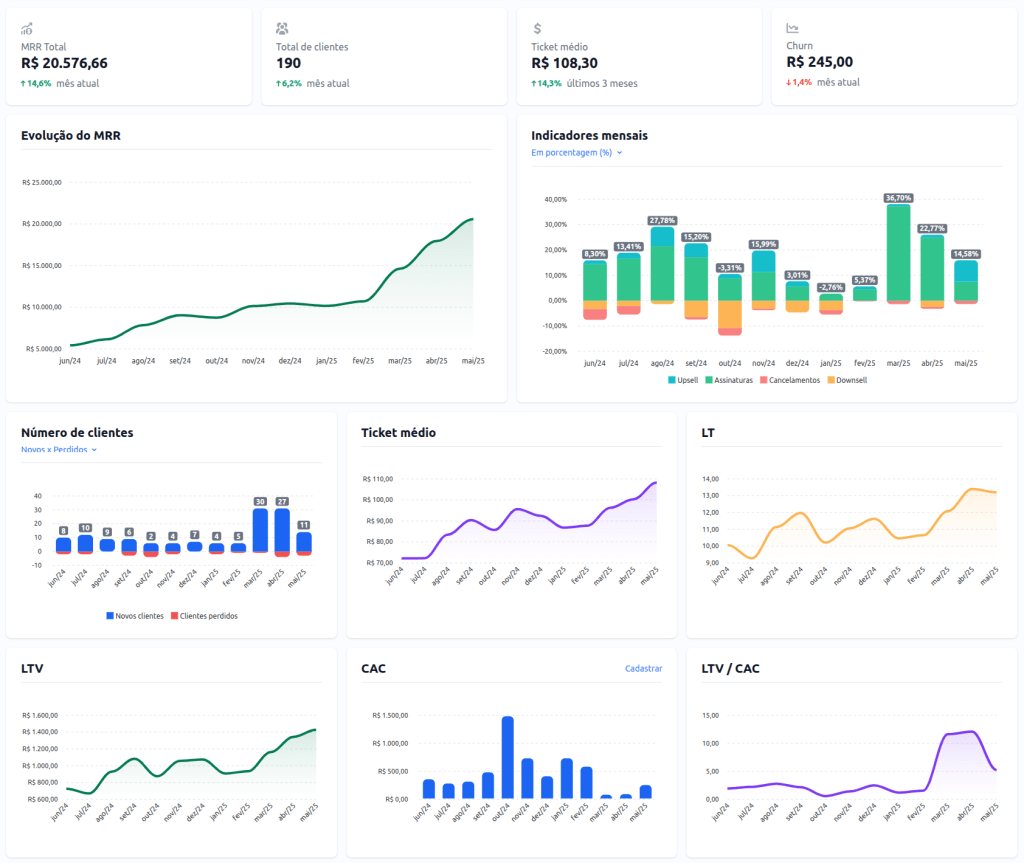This screenshot has height=863, width=1024.
Task: Click the 'LT' chart title
Action: pos(708,432)
